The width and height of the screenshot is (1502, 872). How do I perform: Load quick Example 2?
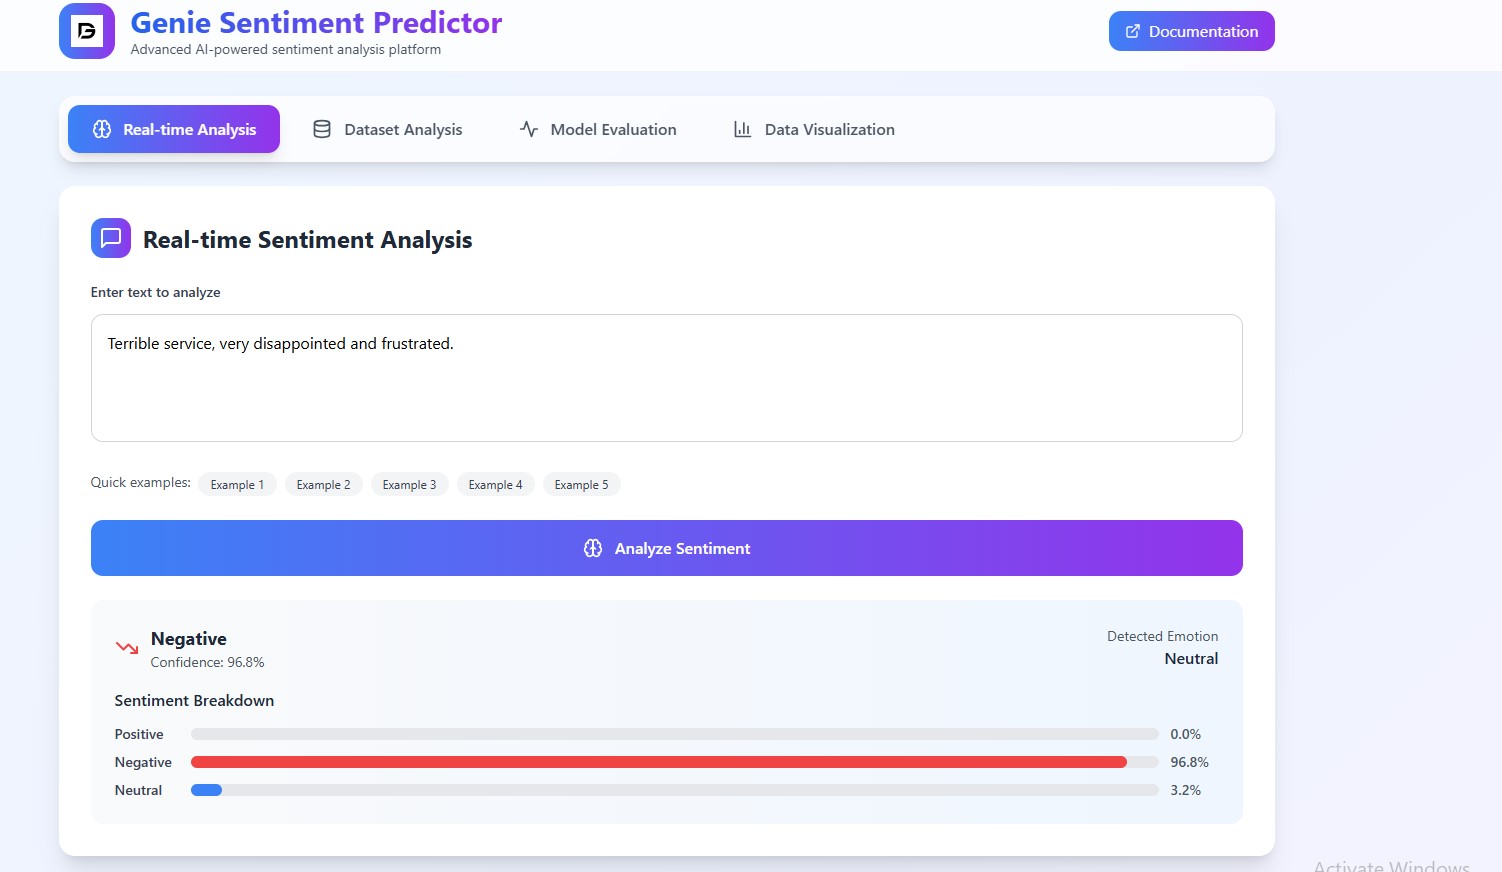(323, 485)
